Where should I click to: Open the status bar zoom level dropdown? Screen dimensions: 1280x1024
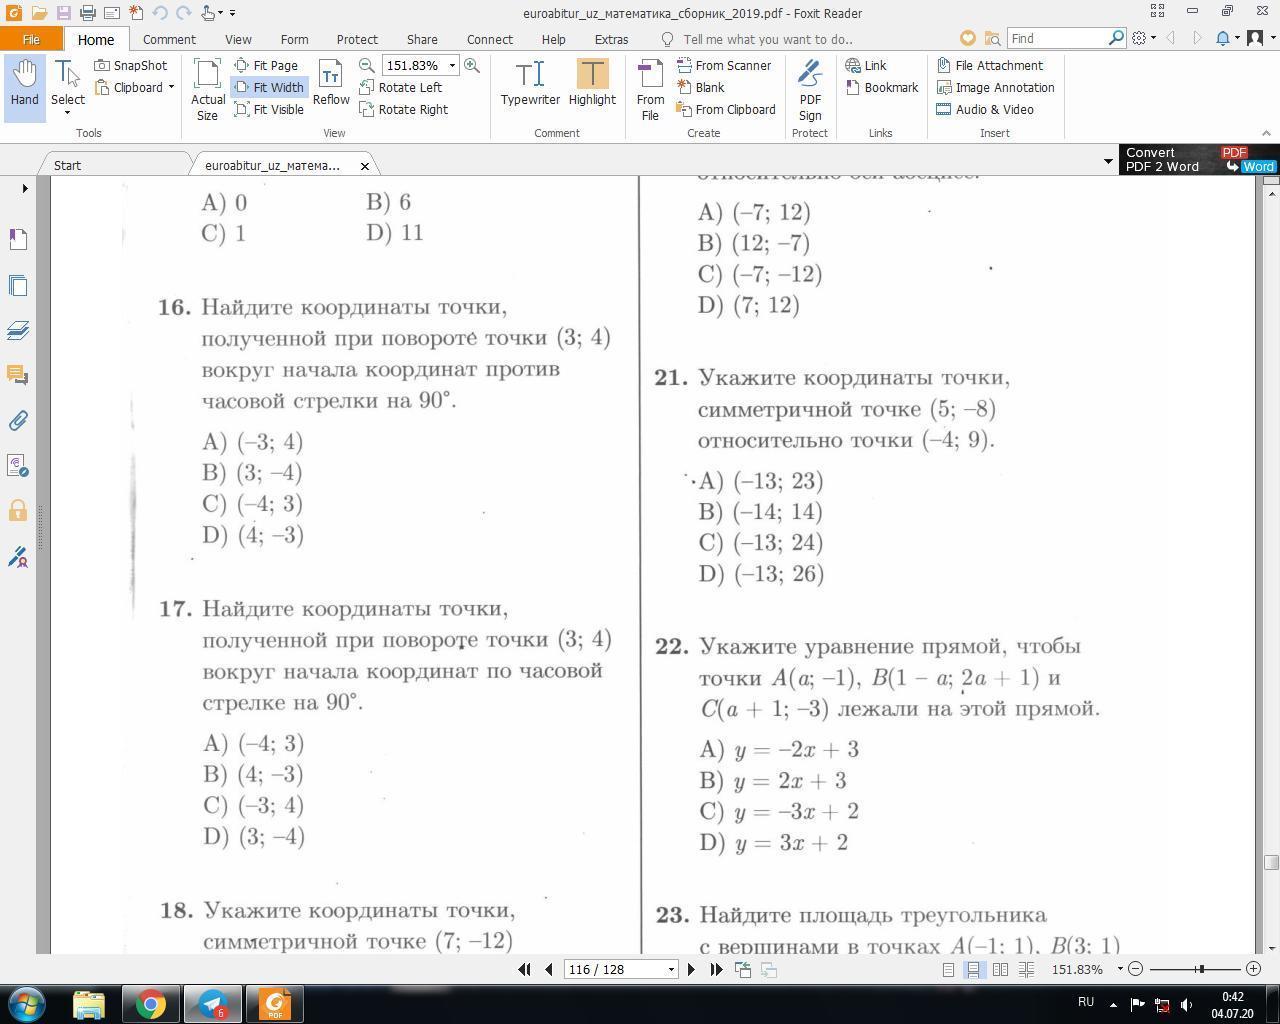[1120, 969]
